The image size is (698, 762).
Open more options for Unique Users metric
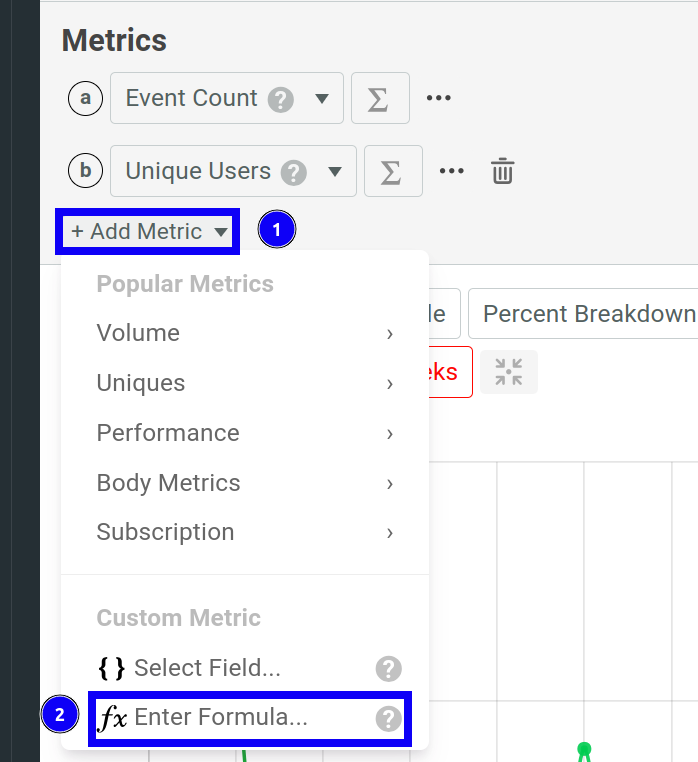coord(452,172)
